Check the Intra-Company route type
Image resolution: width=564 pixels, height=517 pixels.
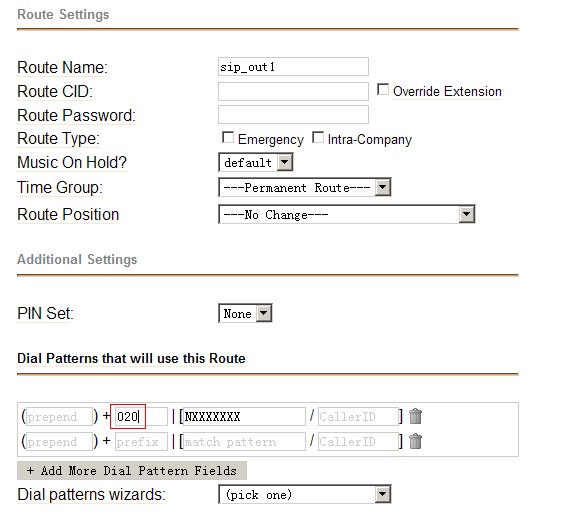318,137
